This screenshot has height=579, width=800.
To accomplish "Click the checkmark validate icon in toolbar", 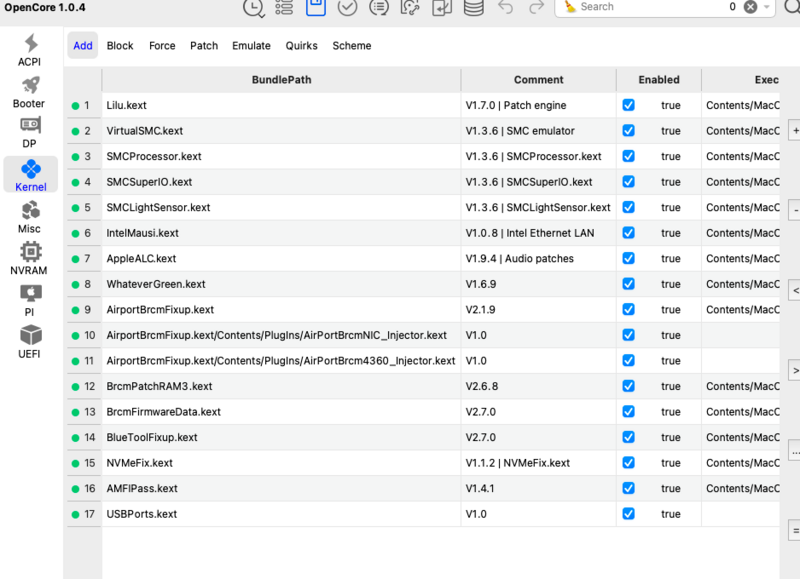I will pyautogui.click(x=347, y=7).
